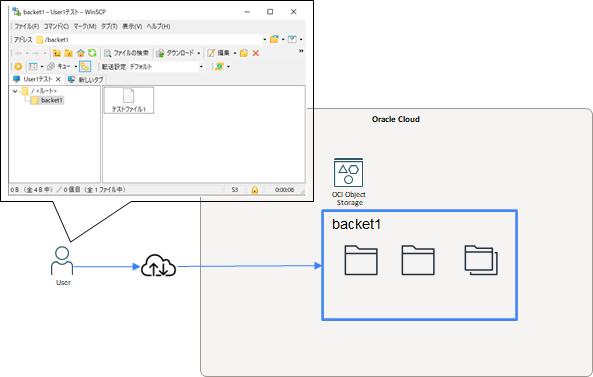Image resolution: width=593 pixels, height=377 pixels.
Task: Click the ファイルの検索 button
Action: (126, 53)
